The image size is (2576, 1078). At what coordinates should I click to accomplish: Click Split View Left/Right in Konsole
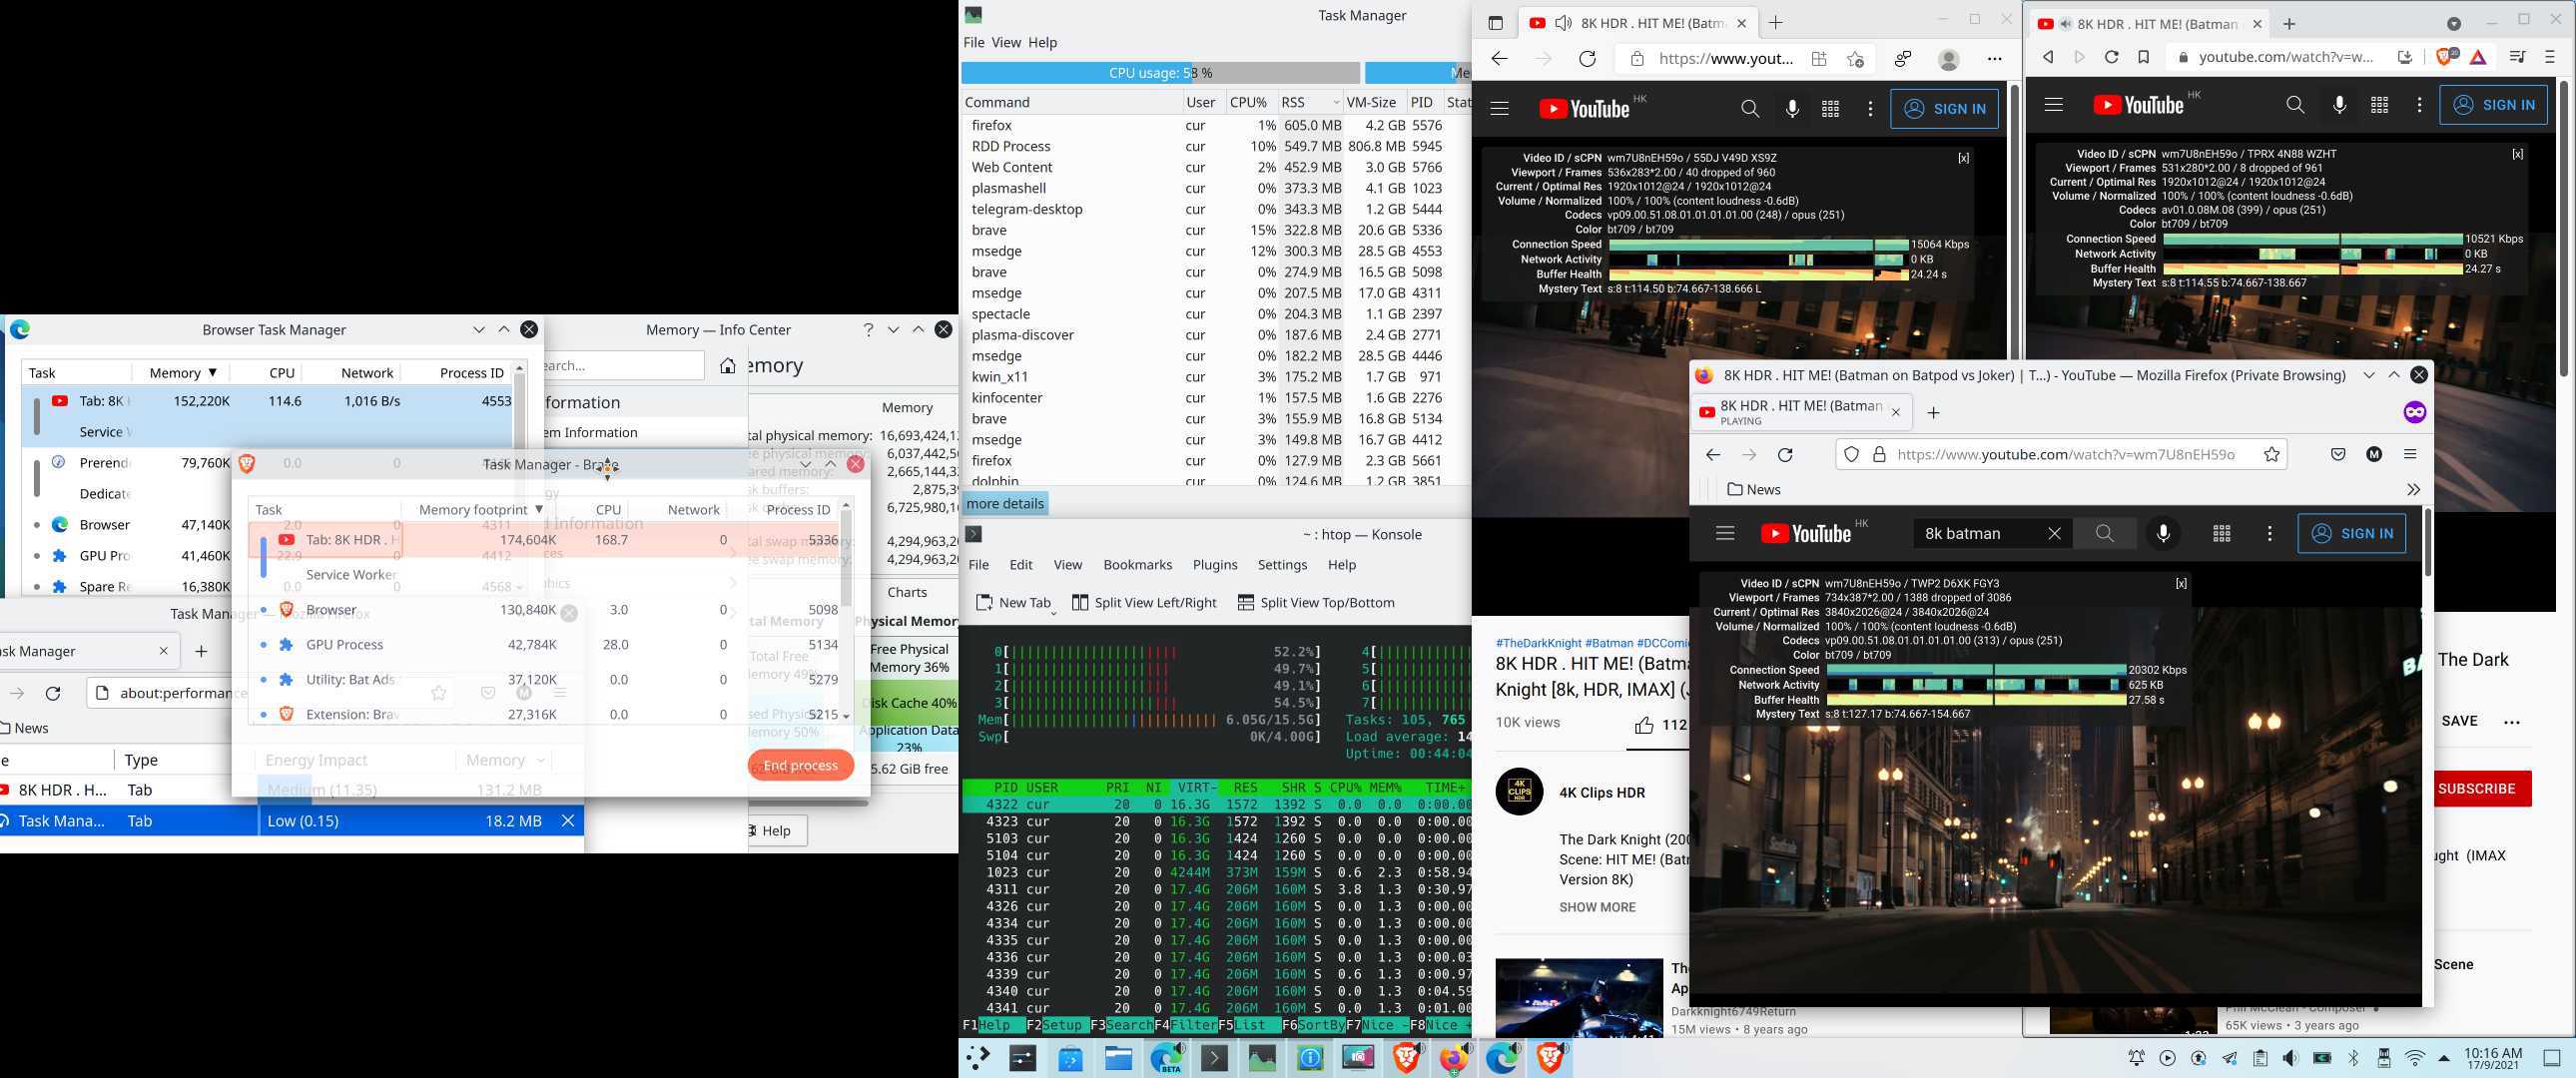click(1144, 602)
